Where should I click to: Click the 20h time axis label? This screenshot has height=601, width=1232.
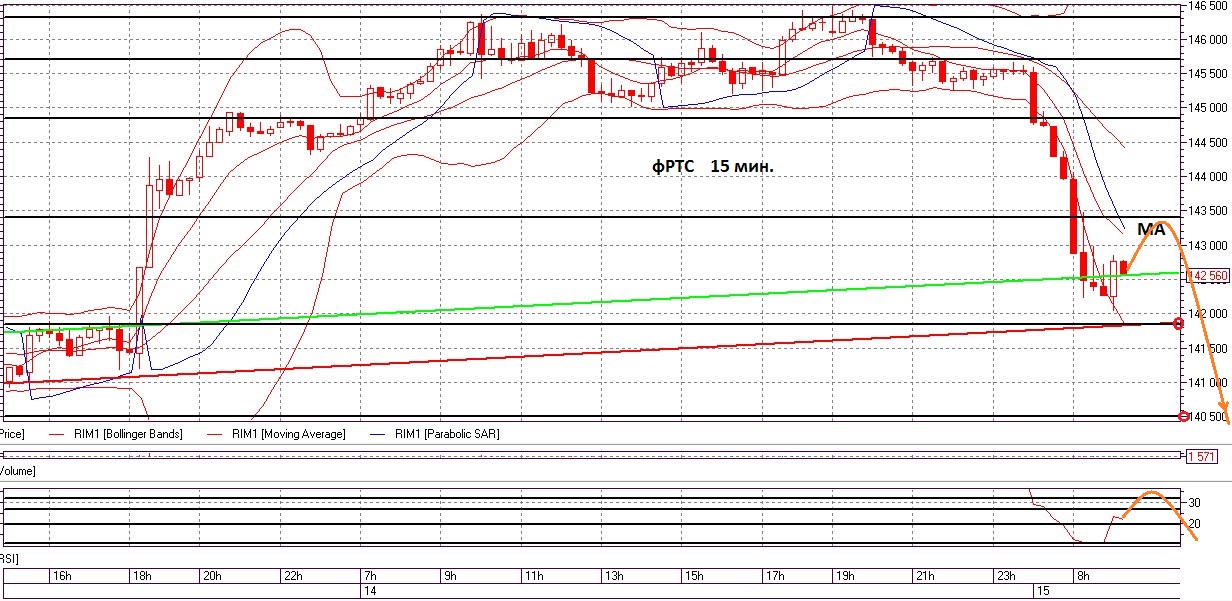(212, 576)
